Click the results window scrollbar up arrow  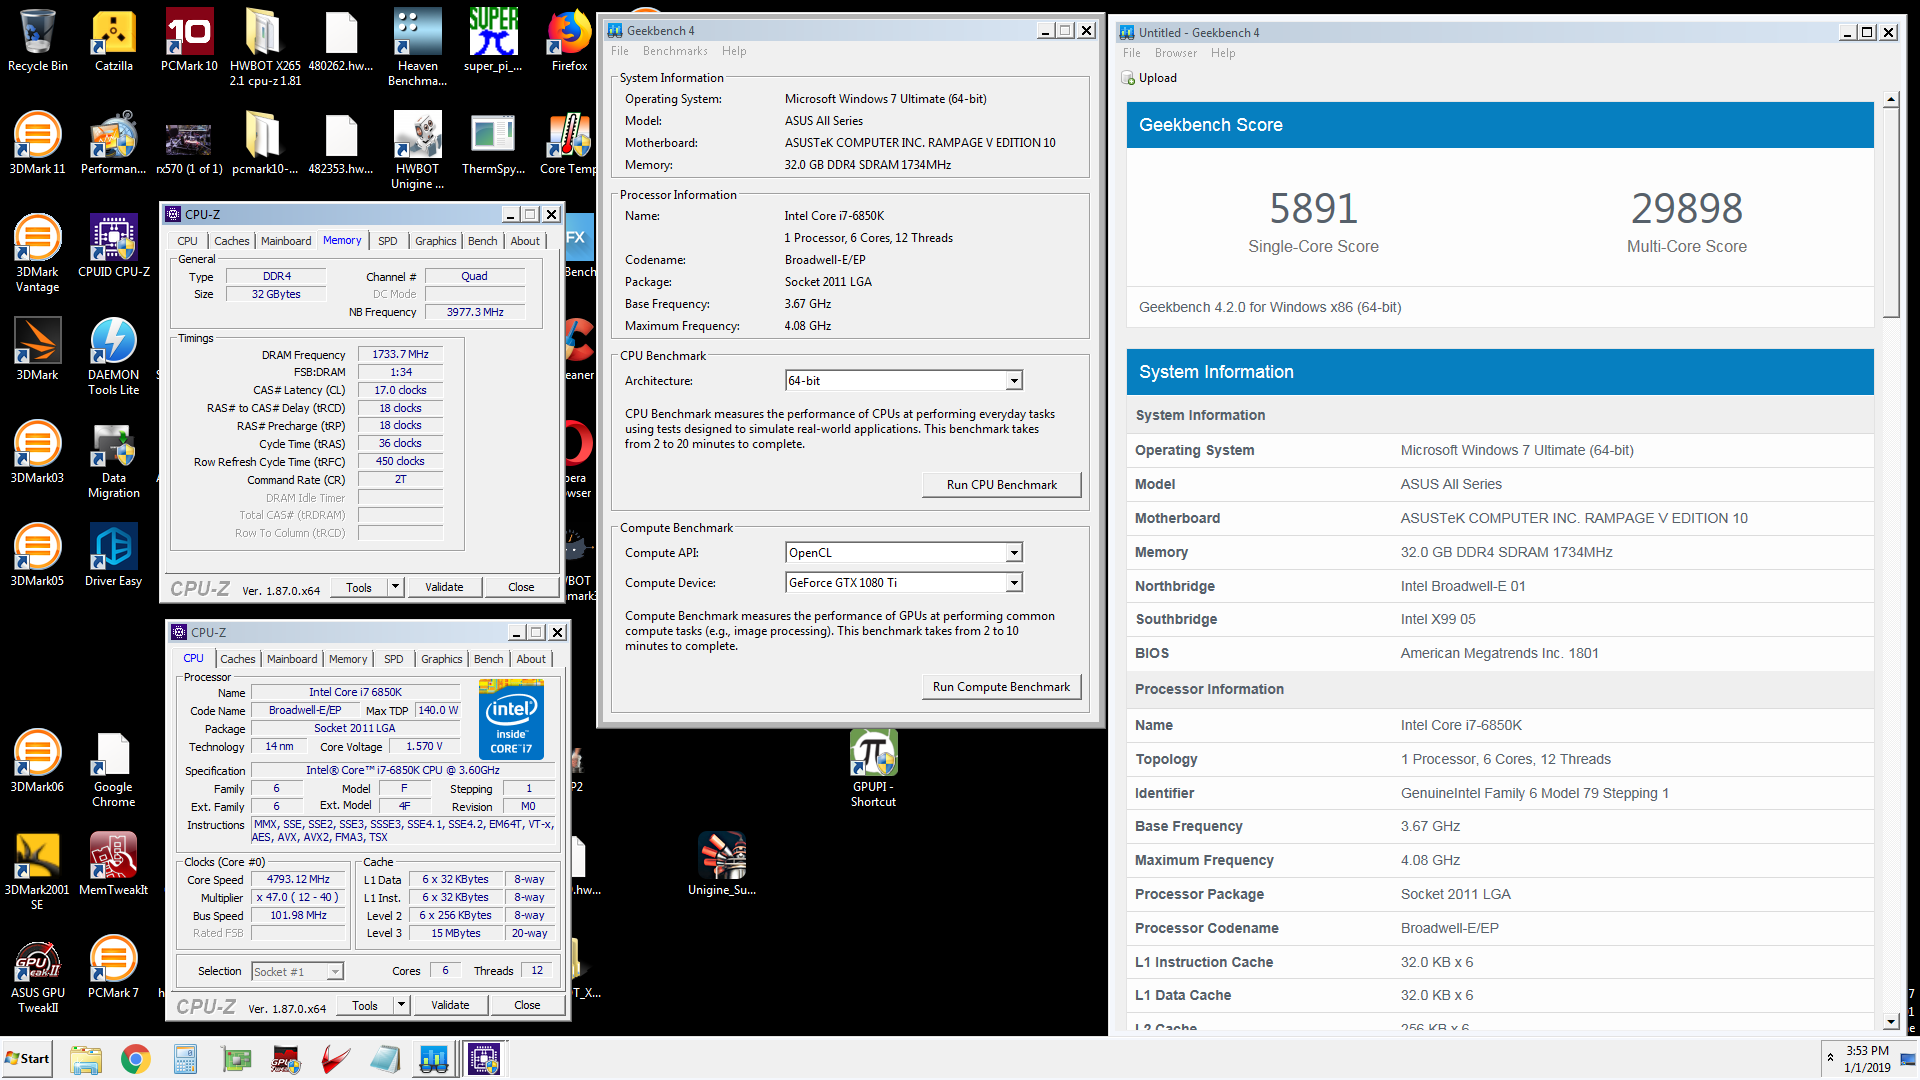coord(1891,99)
